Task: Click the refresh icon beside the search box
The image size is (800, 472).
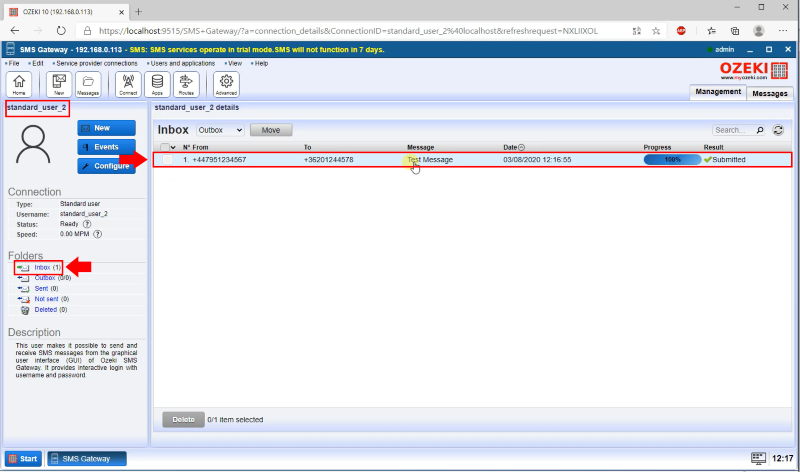Action: click(x=778, y=130)
